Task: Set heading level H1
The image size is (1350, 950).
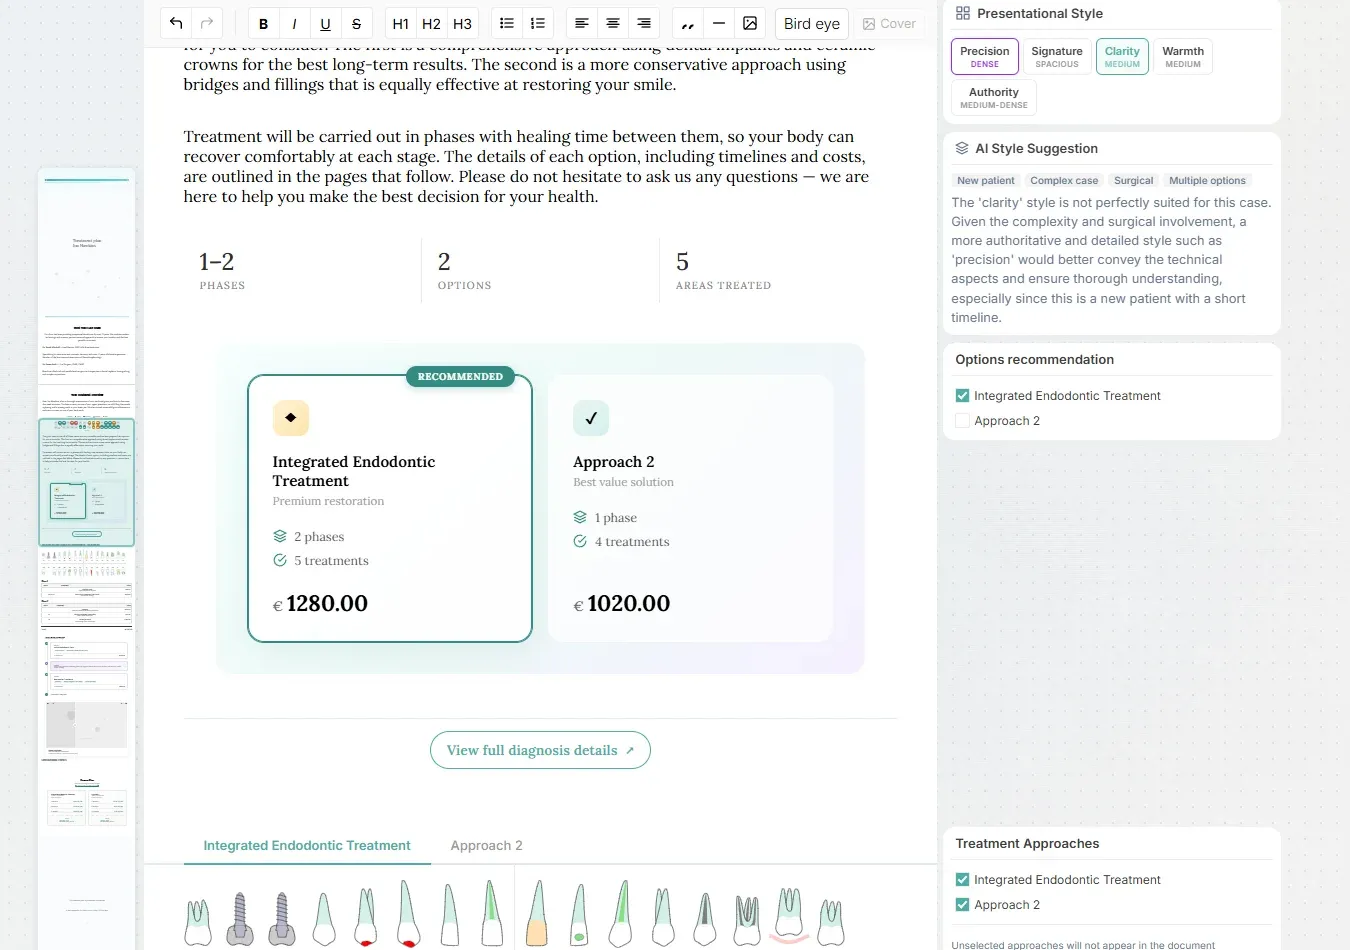Action: [400, 23]
